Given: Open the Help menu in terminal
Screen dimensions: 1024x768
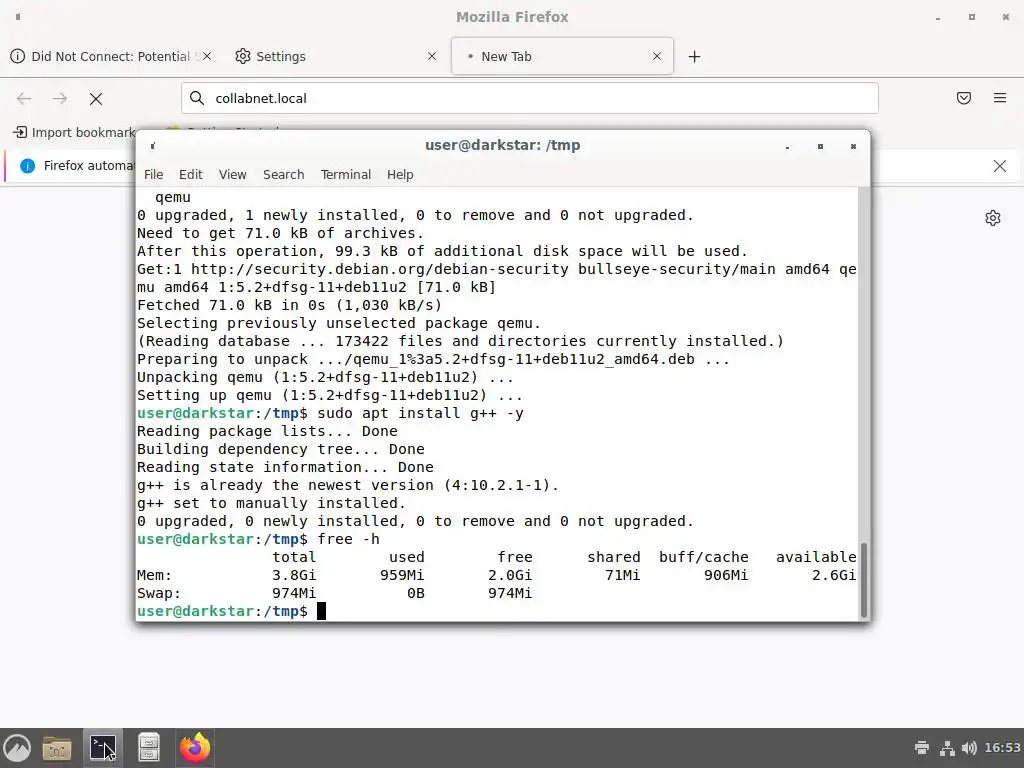Looking at the screenshot, I should click(x=400, y=174).
